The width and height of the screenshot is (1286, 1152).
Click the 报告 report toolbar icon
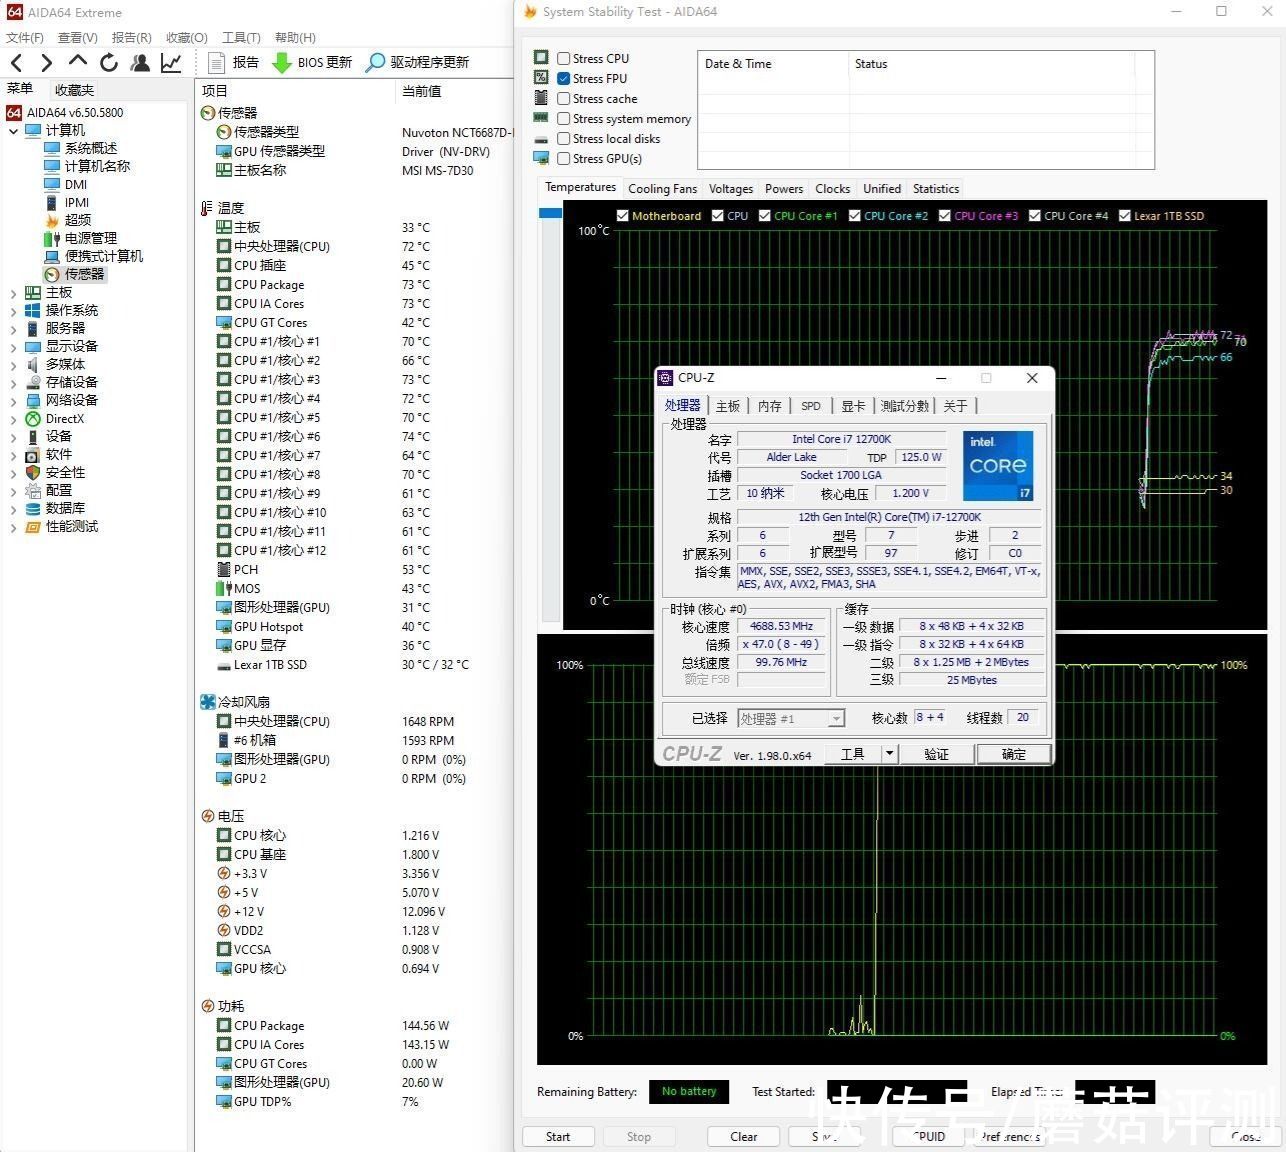216,62
